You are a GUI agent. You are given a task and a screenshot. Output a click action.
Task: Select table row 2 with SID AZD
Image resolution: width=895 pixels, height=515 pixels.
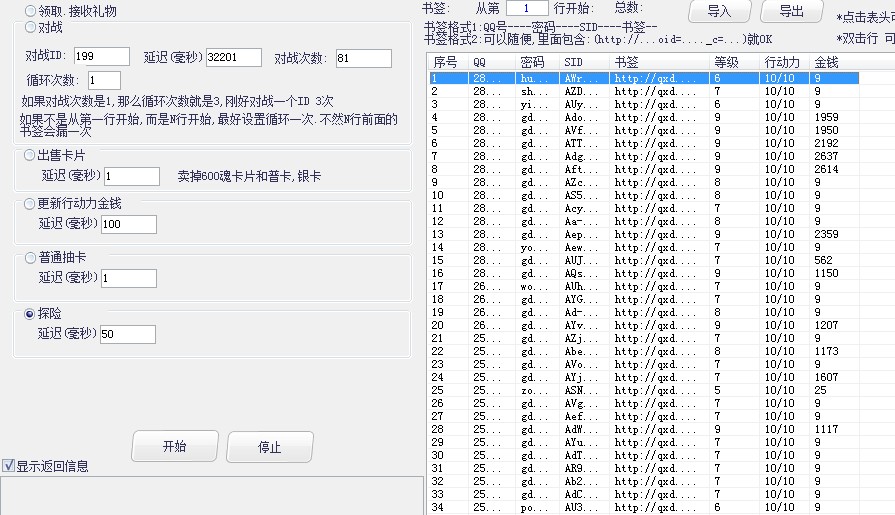644,91
